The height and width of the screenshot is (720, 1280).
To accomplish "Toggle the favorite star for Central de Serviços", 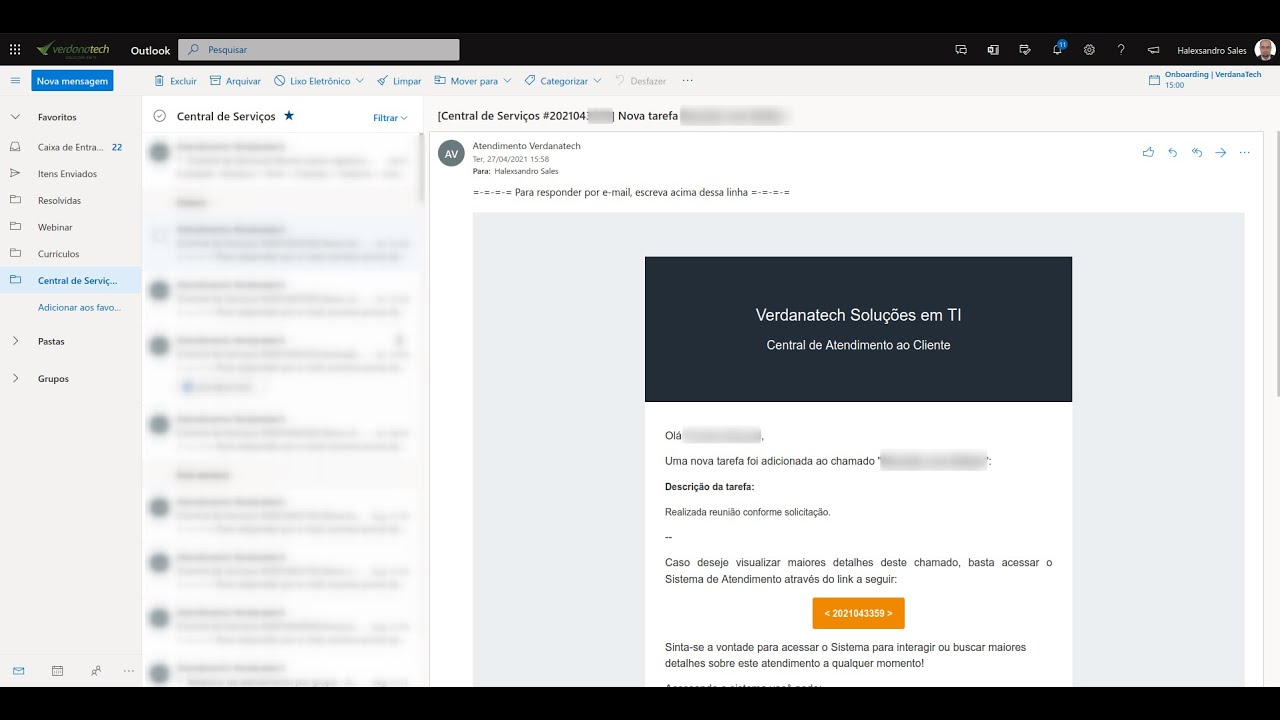I will [289, 116].
